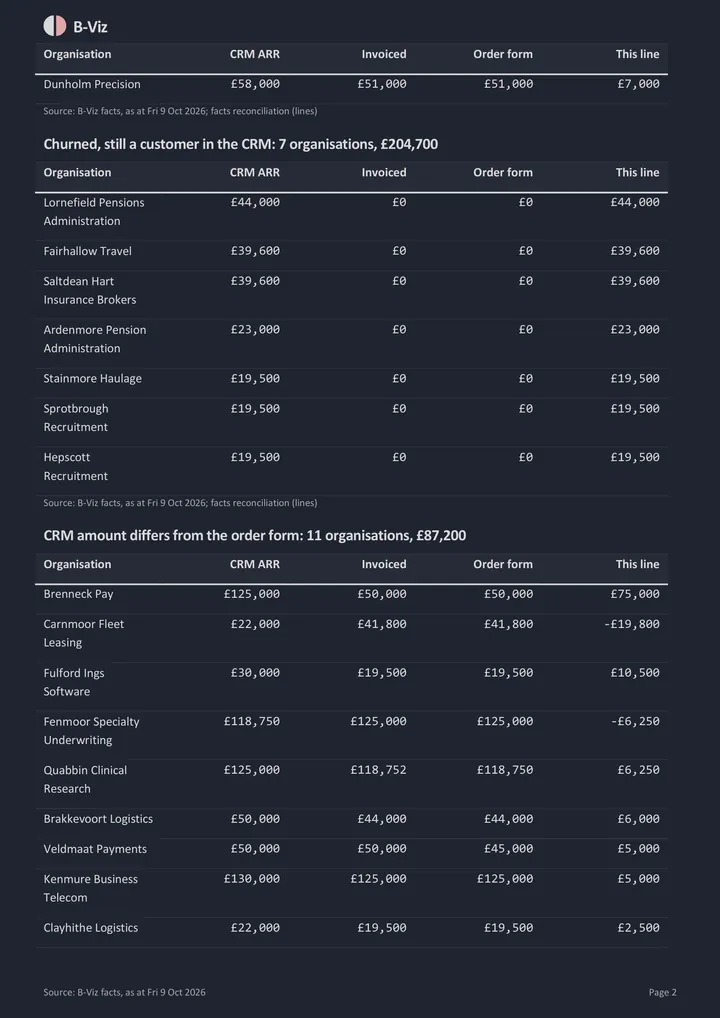Select Lornefield Pensions Administration row name
This screenshot has height=1018, width=720.
coord(94,212)
